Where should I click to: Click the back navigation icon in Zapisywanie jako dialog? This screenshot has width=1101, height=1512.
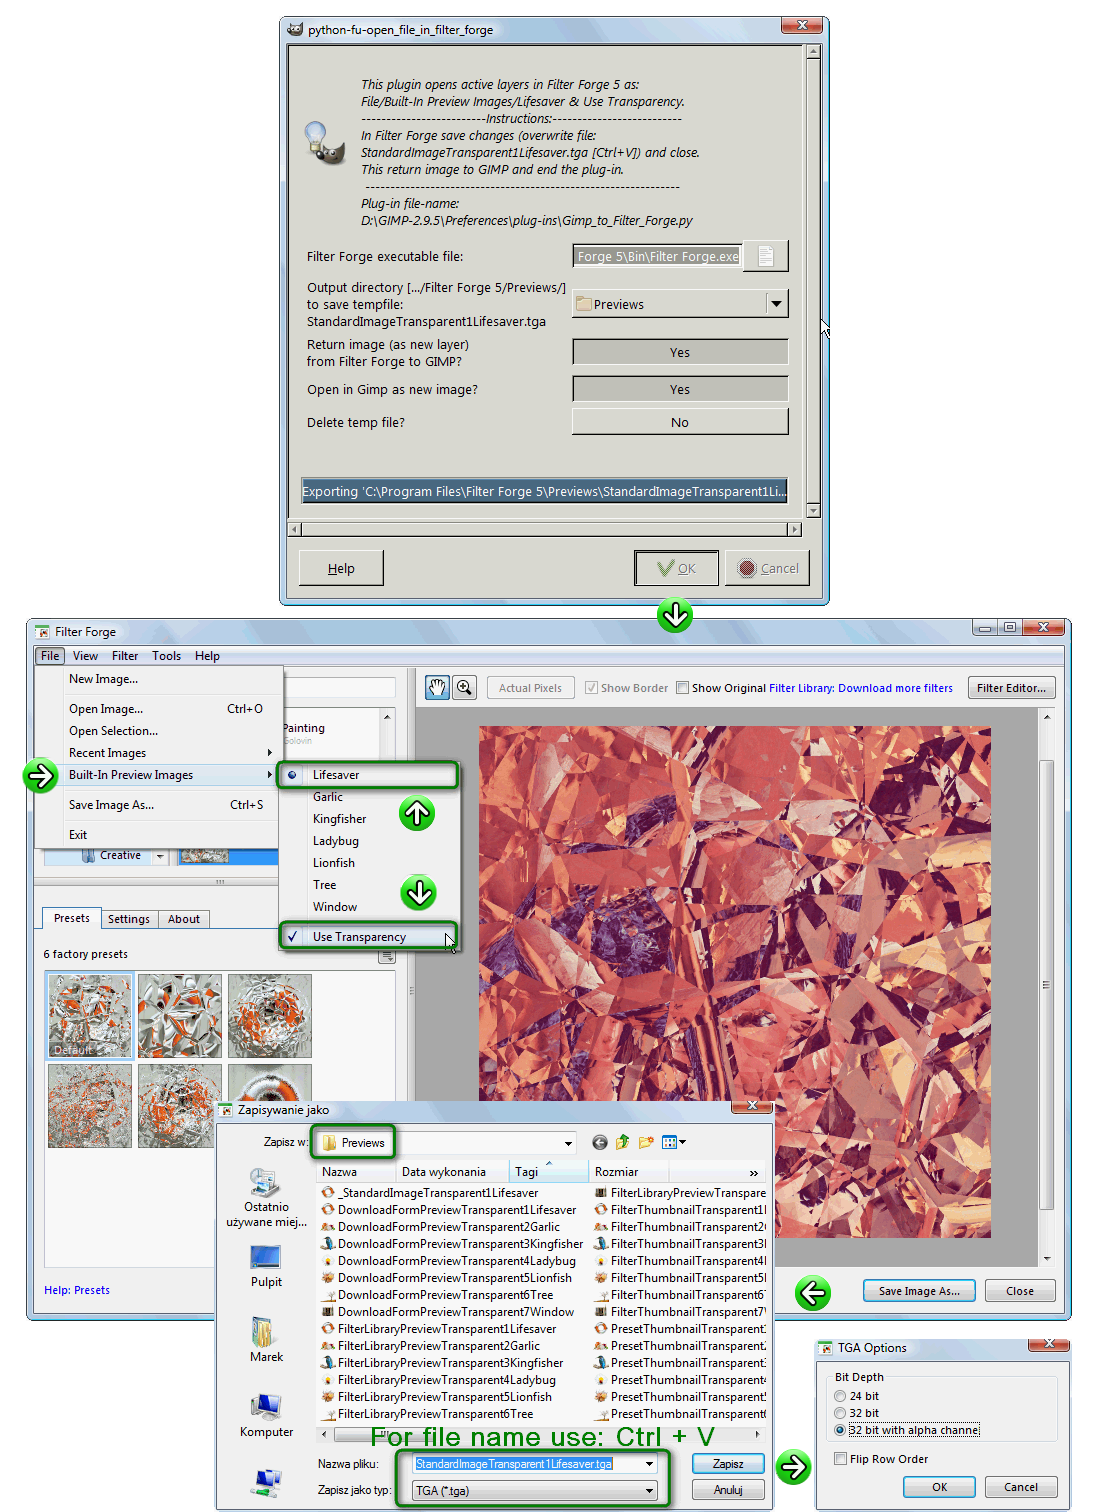click(x=600, y=1142)
